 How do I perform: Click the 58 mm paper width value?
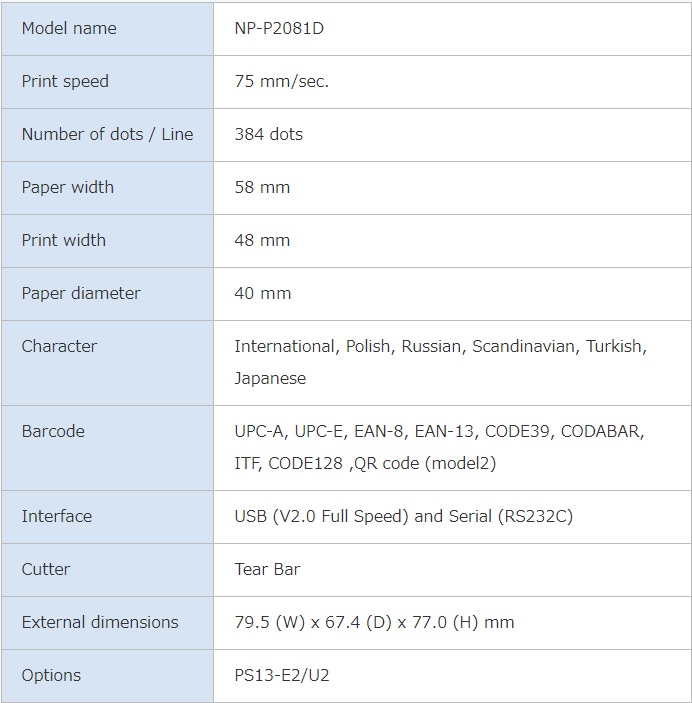pos(262,187)
